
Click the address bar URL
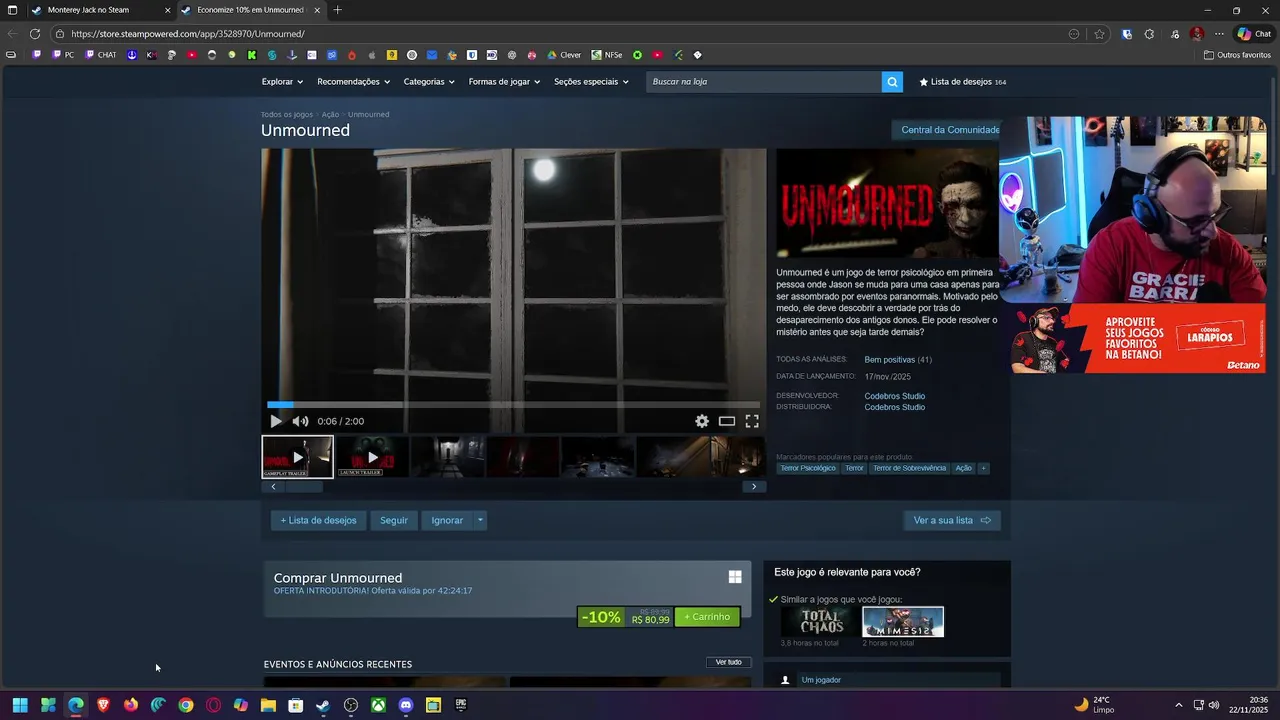188,34
